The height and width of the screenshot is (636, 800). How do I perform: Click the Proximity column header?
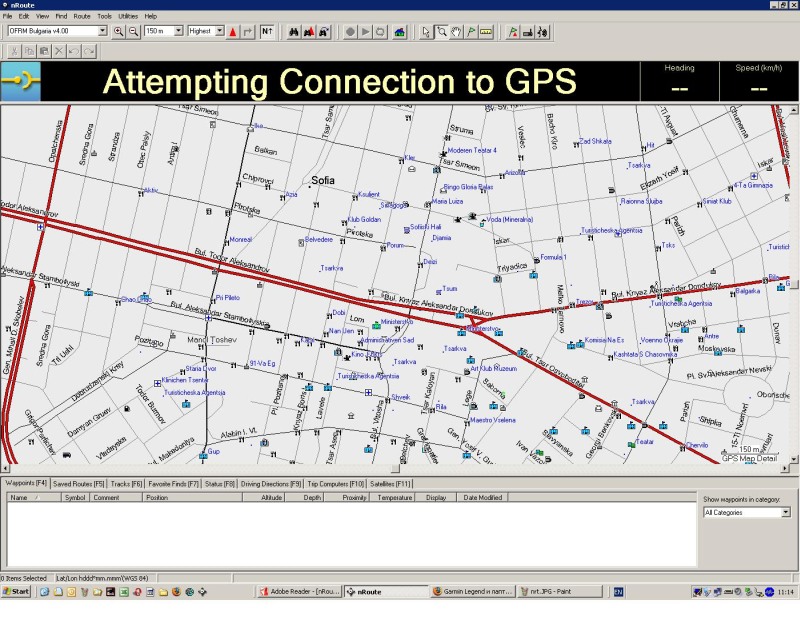pos(345,497)
